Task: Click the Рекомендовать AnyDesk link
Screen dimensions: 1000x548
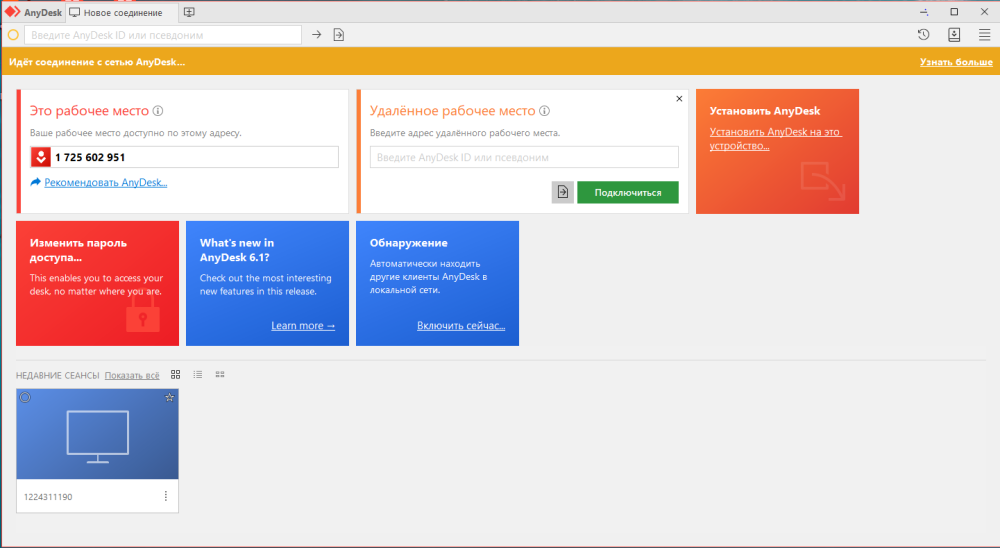Action: pos(106,182)
